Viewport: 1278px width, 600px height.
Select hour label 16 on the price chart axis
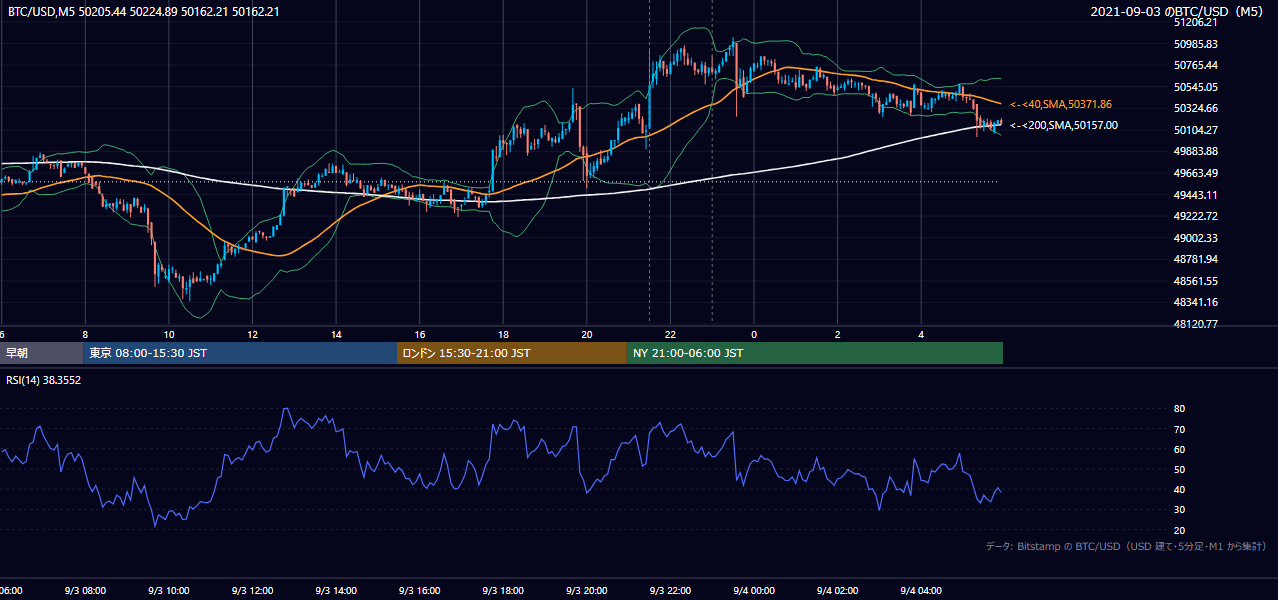click(420, 334)
